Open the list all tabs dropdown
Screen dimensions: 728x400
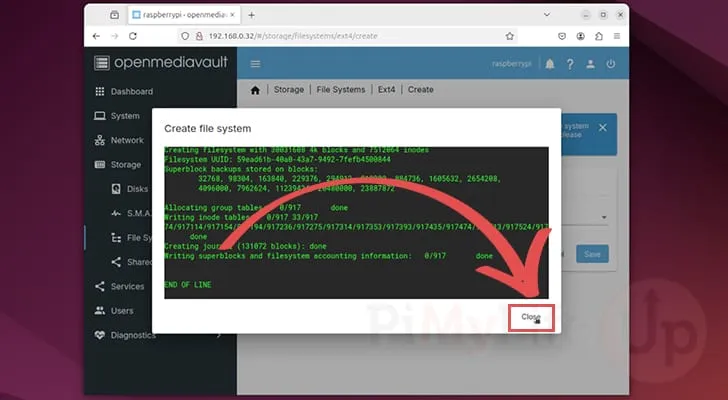coord(547,15)
